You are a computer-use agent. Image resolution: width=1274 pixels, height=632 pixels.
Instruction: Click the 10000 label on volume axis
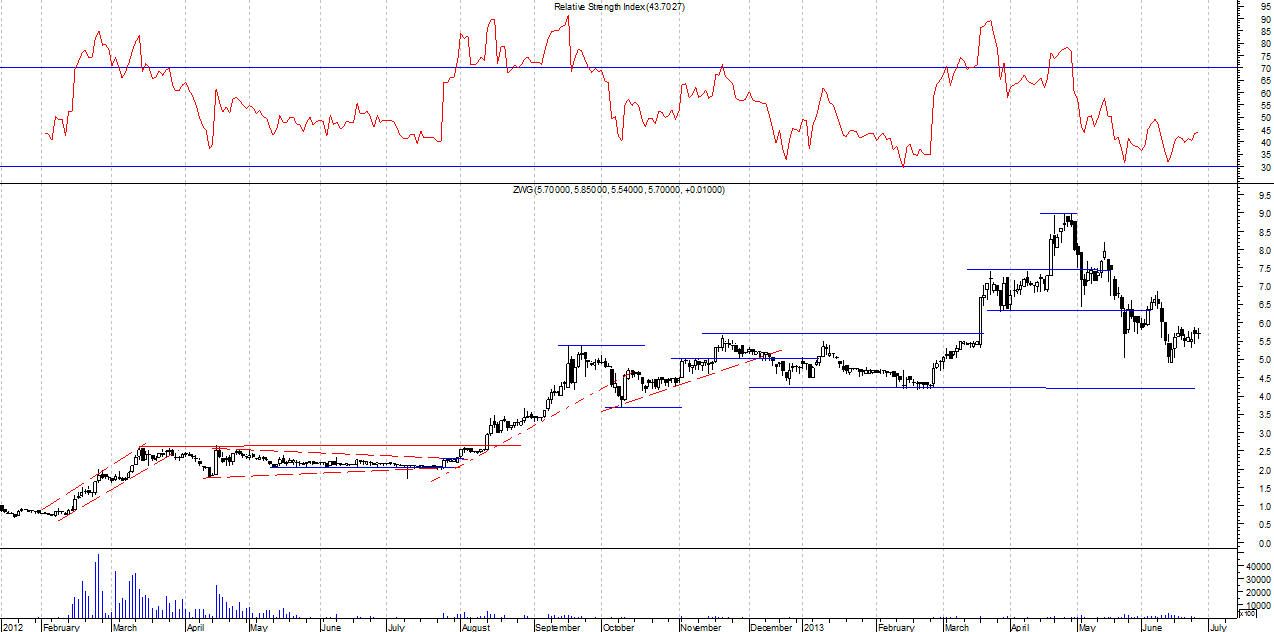(1258, 605)
